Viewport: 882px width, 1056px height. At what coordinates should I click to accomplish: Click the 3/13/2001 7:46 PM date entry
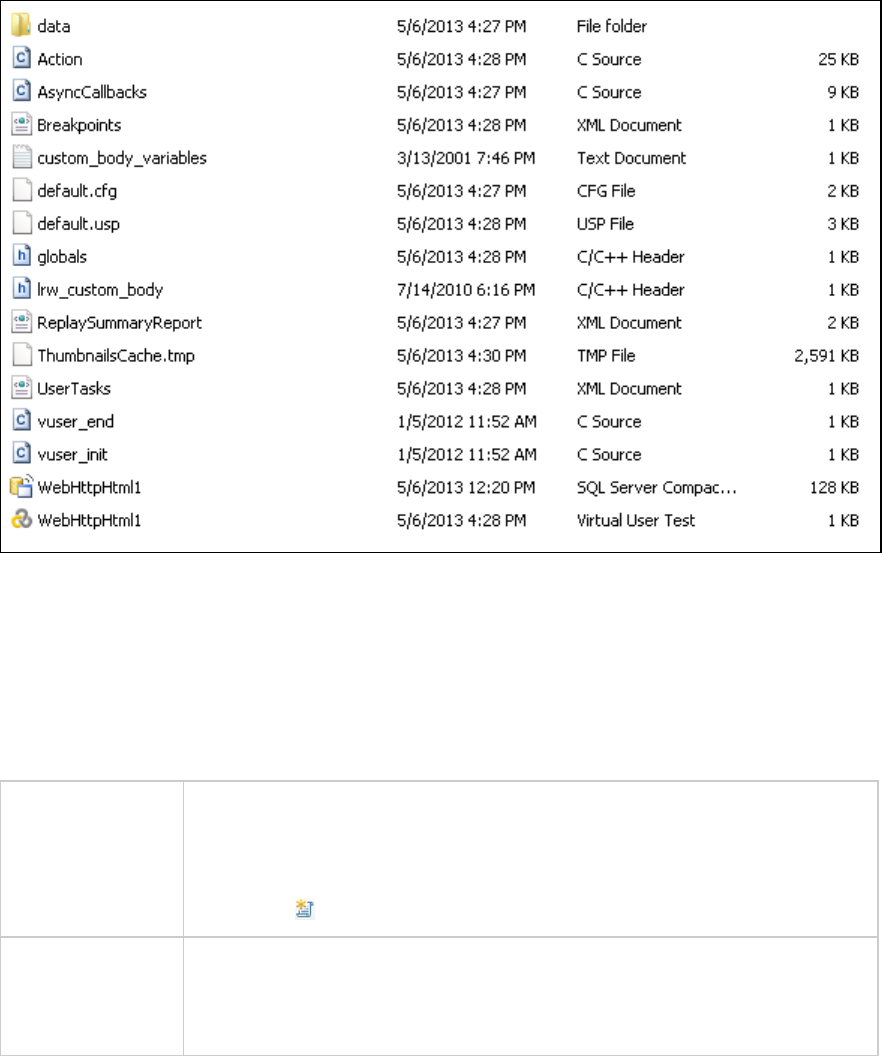[x=455, y=158]
